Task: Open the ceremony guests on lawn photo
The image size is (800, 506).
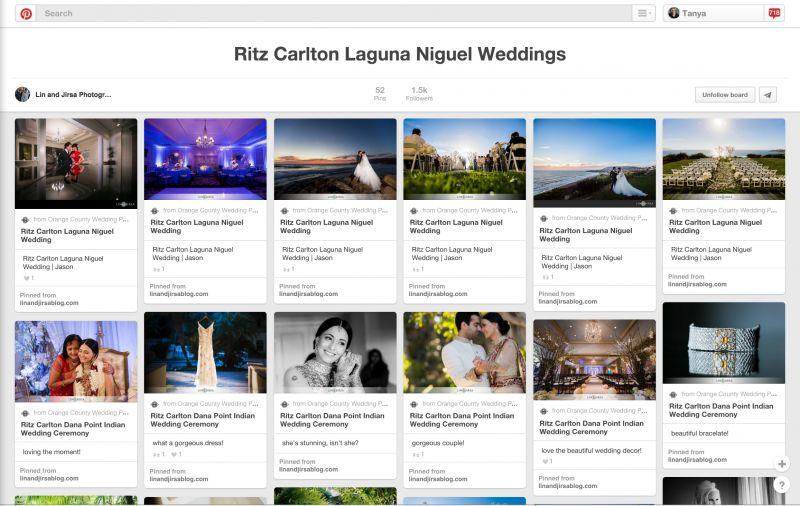Action: 464,159
